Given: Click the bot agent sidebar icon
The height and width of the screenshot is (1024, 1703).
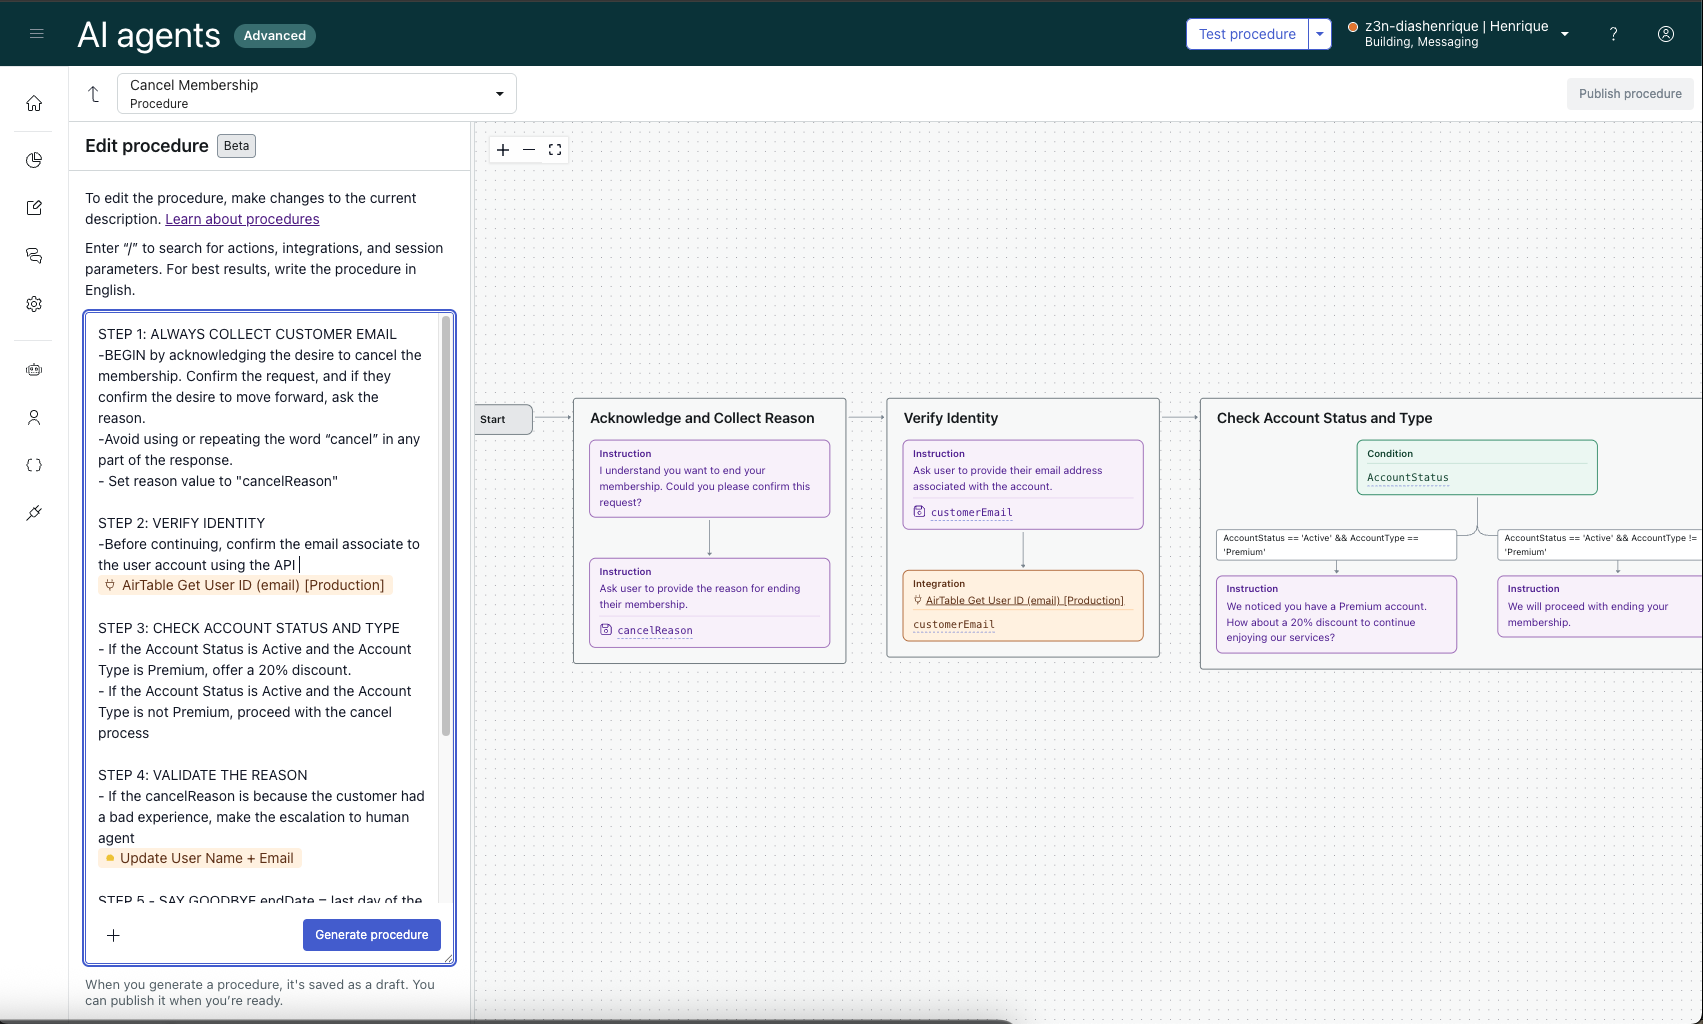Looking at the screenshot, I should (x=34, y=370).
